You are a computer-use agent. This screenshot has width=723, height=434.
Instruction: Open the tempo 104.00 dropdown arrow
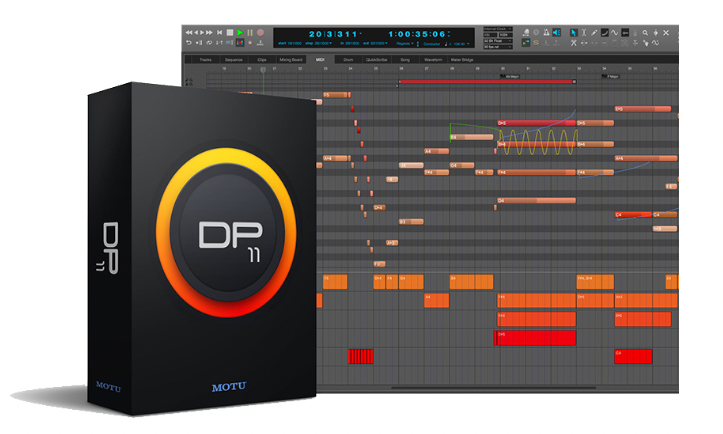click(x=468, y=44)
